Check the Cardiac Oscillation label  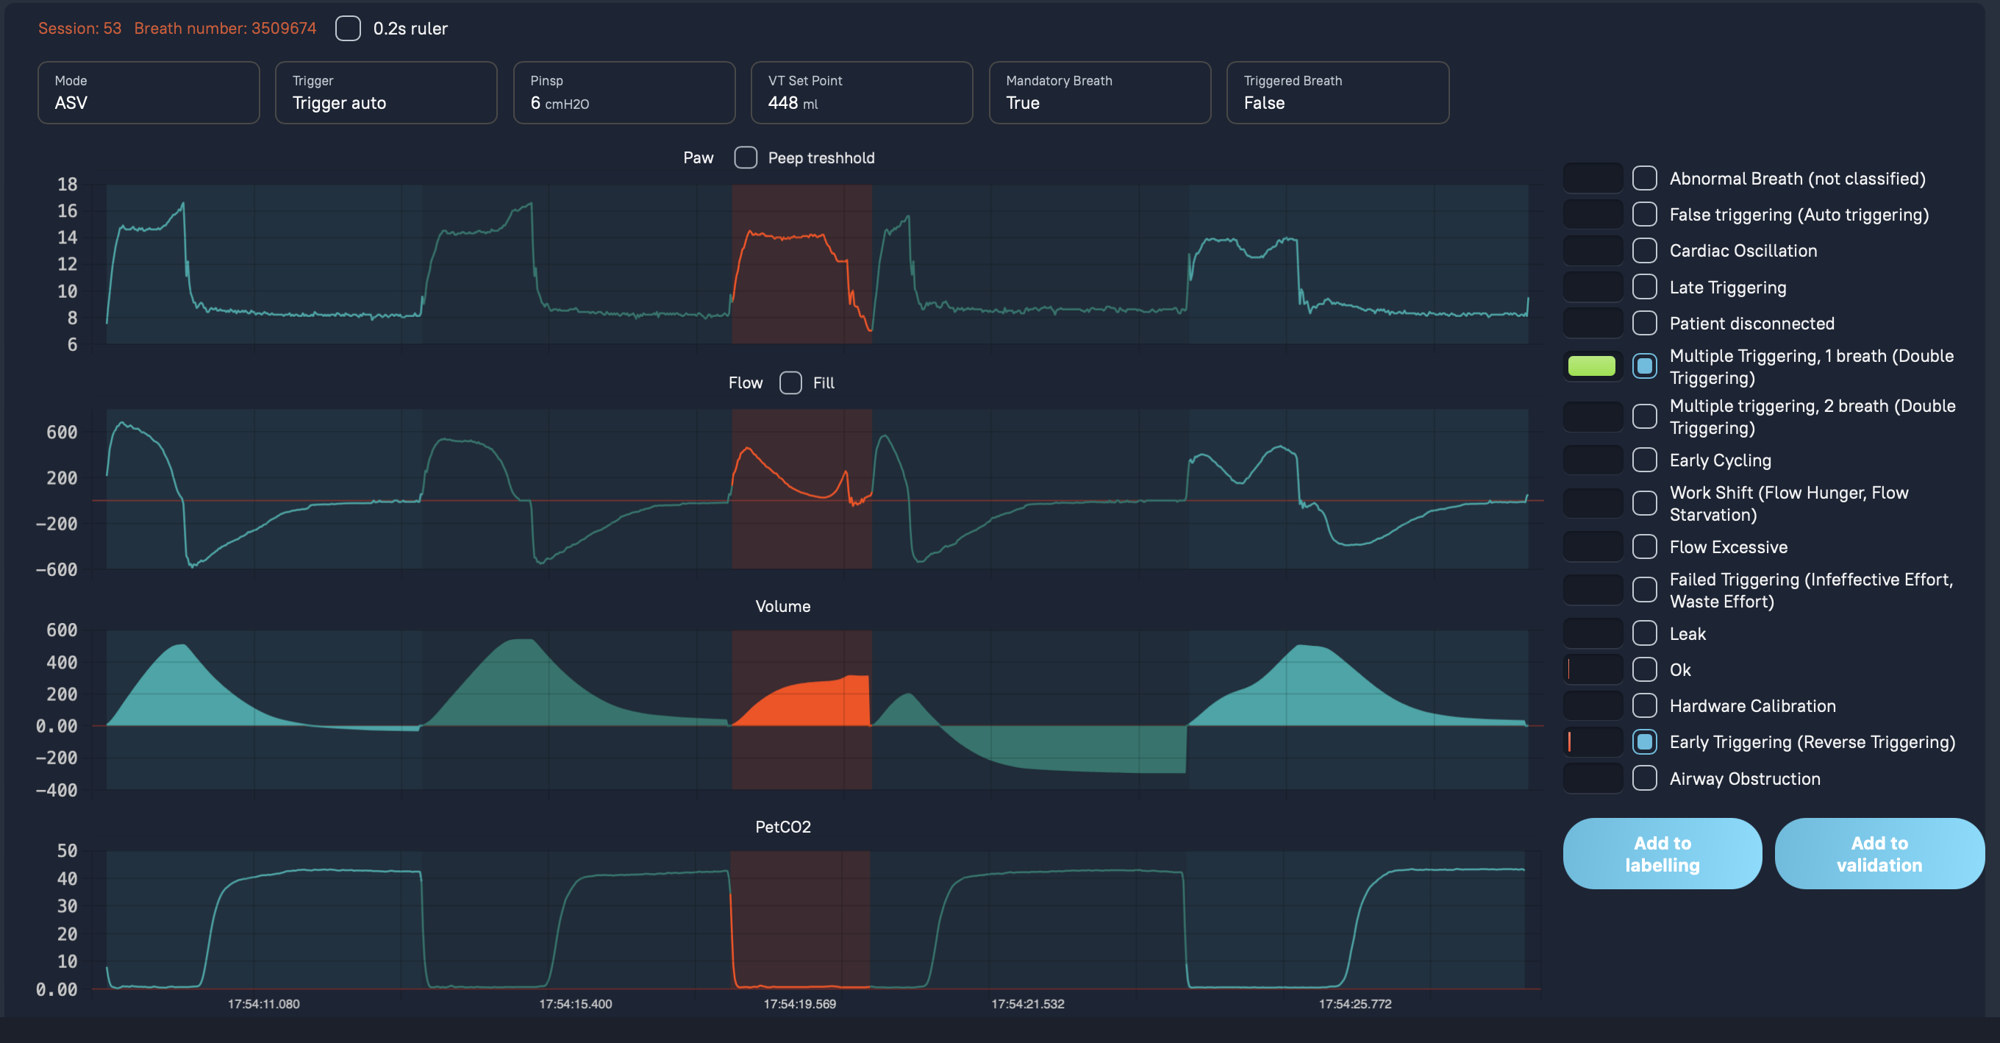1645,250
